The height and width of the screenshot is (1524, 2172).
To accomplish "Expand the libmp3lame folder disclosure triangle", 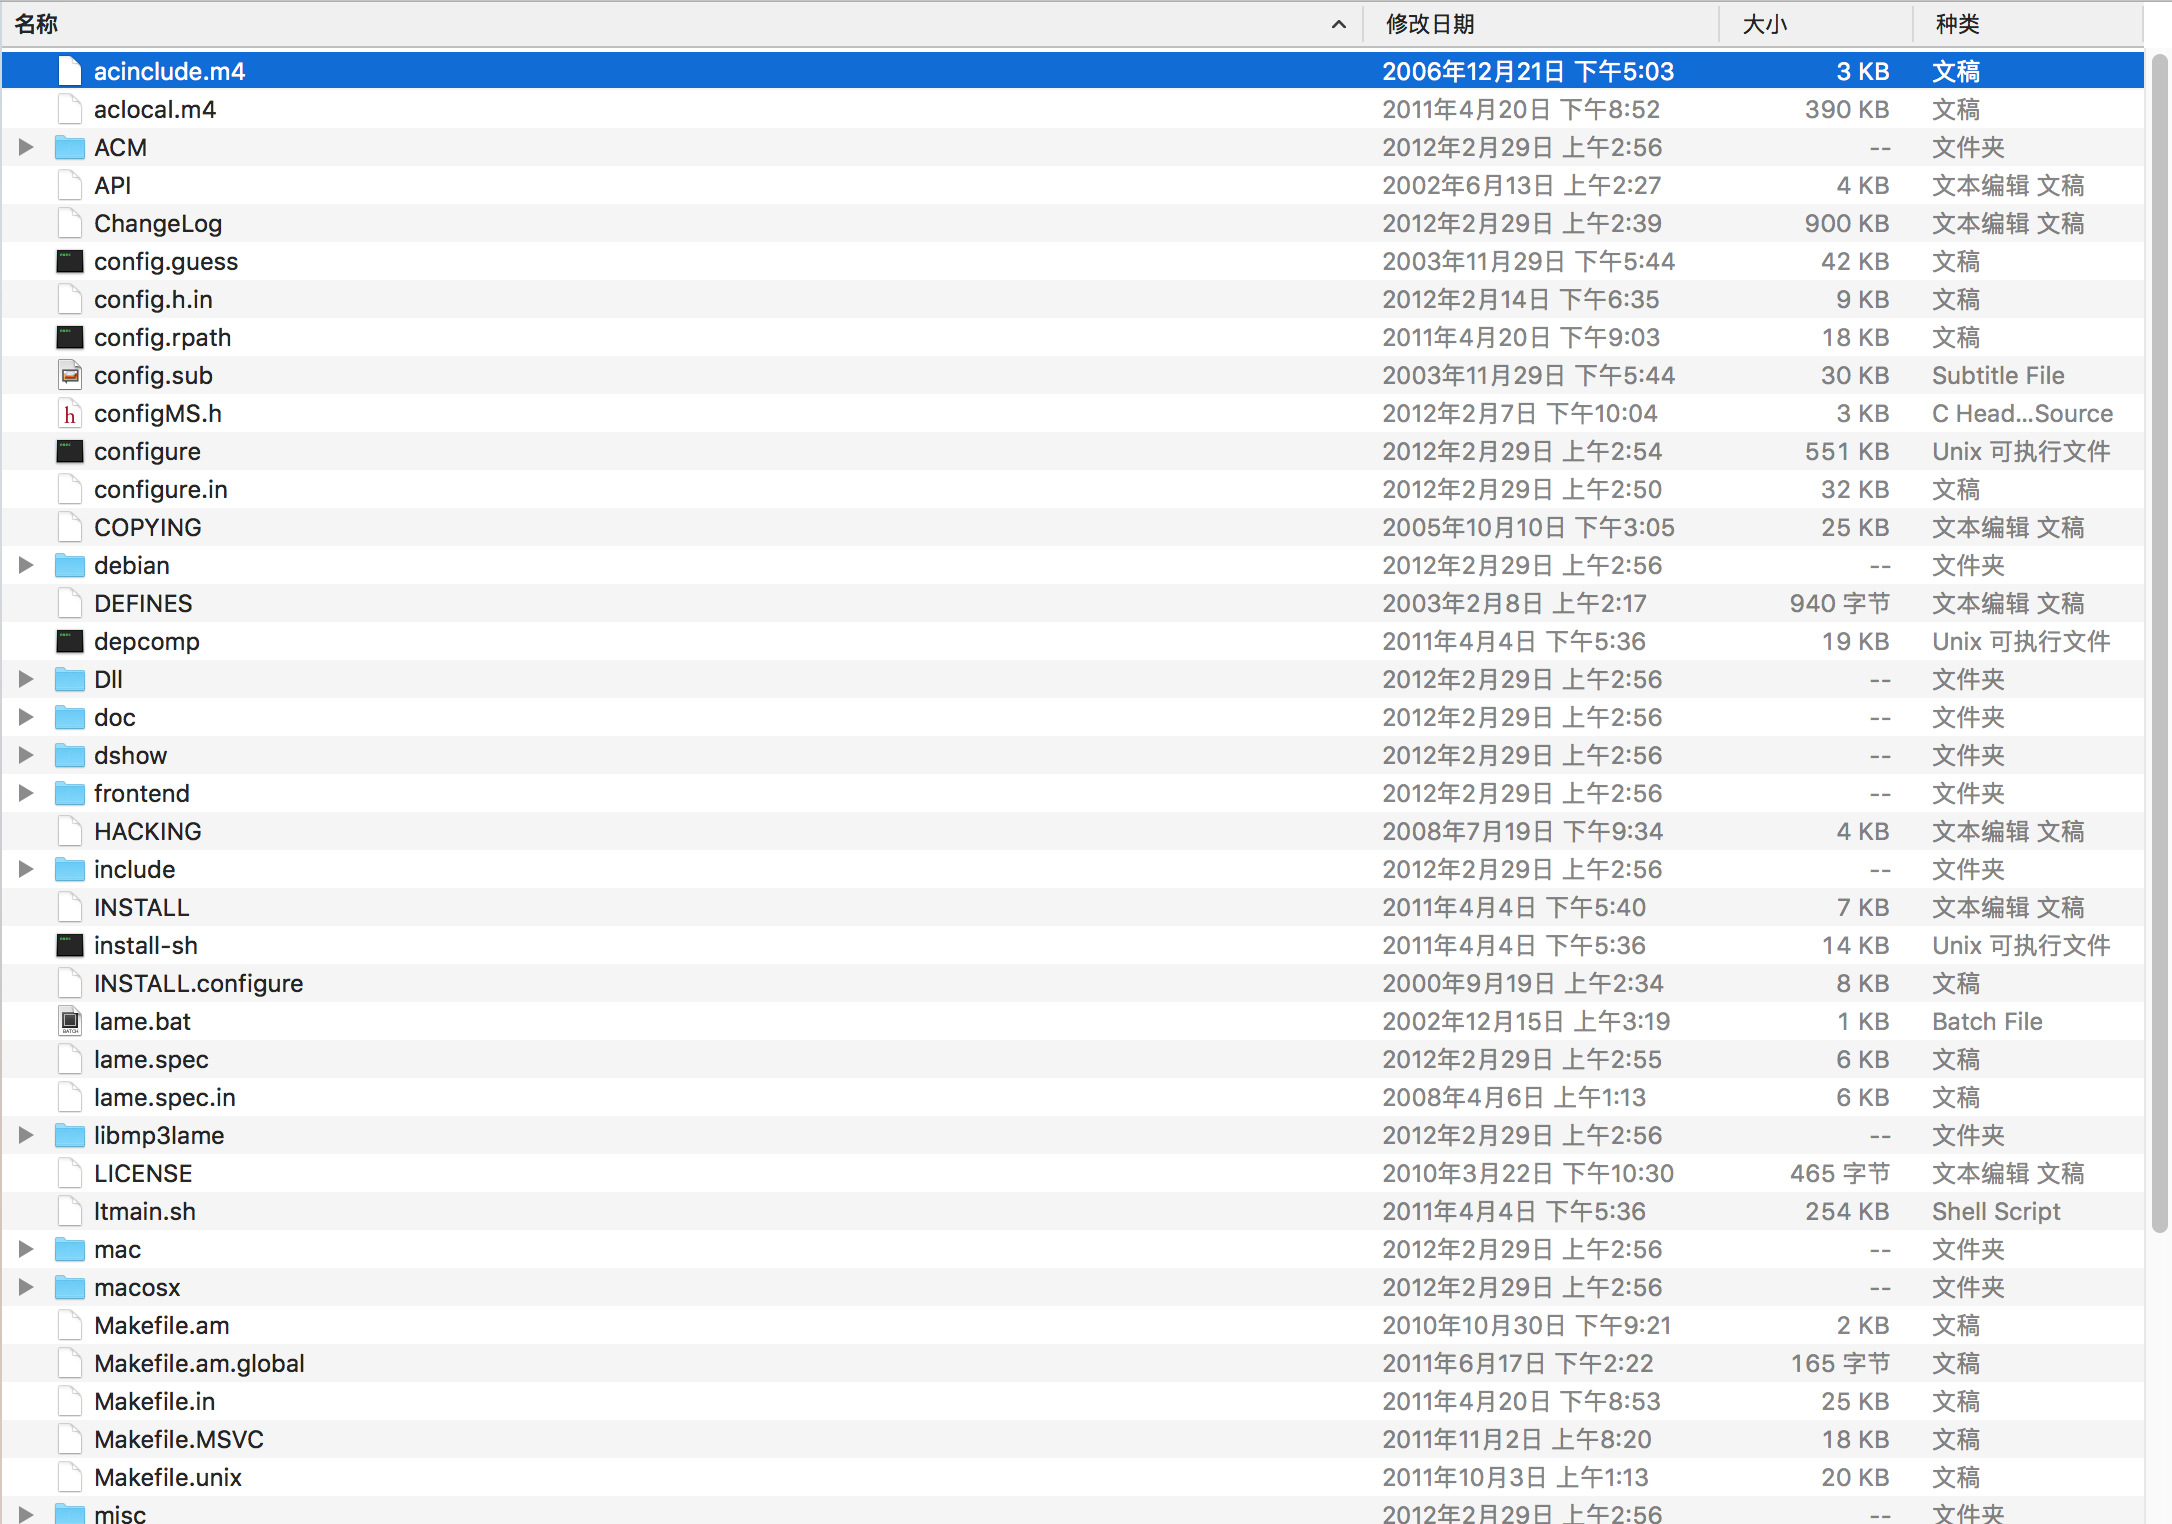I will (x=26, y=1135).
